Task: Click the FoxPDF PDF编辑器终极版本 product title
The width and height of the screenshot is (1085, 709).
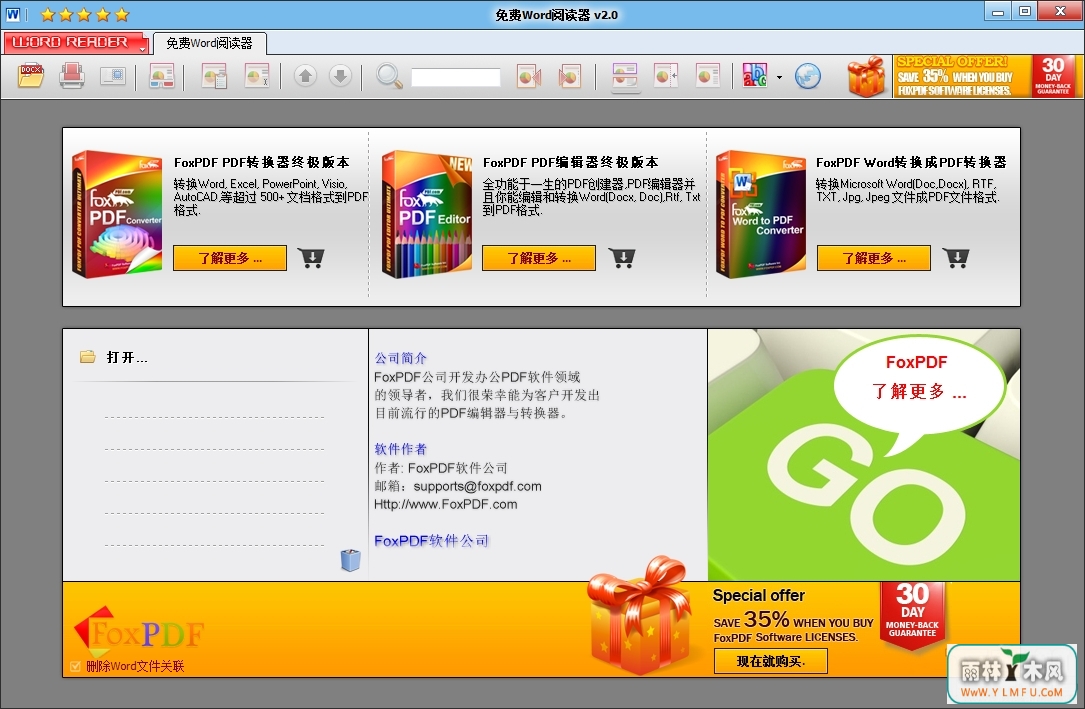Action: point(571,163)
